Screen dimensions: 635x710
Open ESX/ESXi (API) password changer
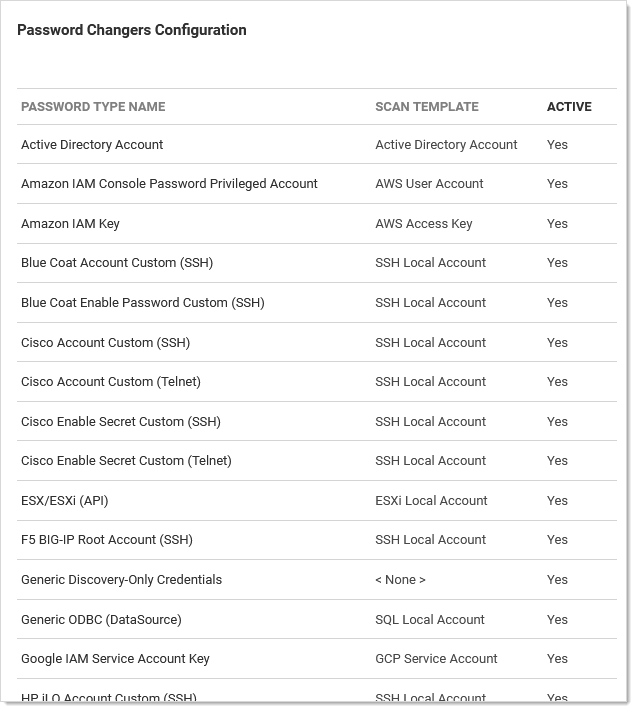64,501
